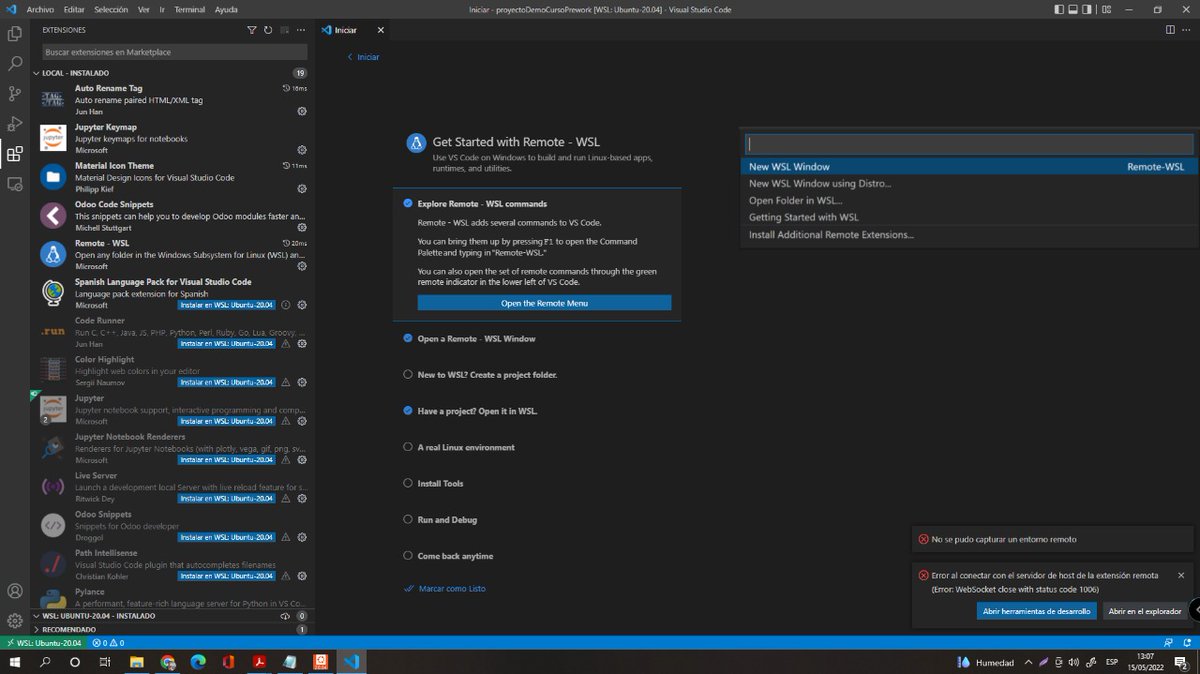Open errors and warnings status bar item

tap(108, 642)
